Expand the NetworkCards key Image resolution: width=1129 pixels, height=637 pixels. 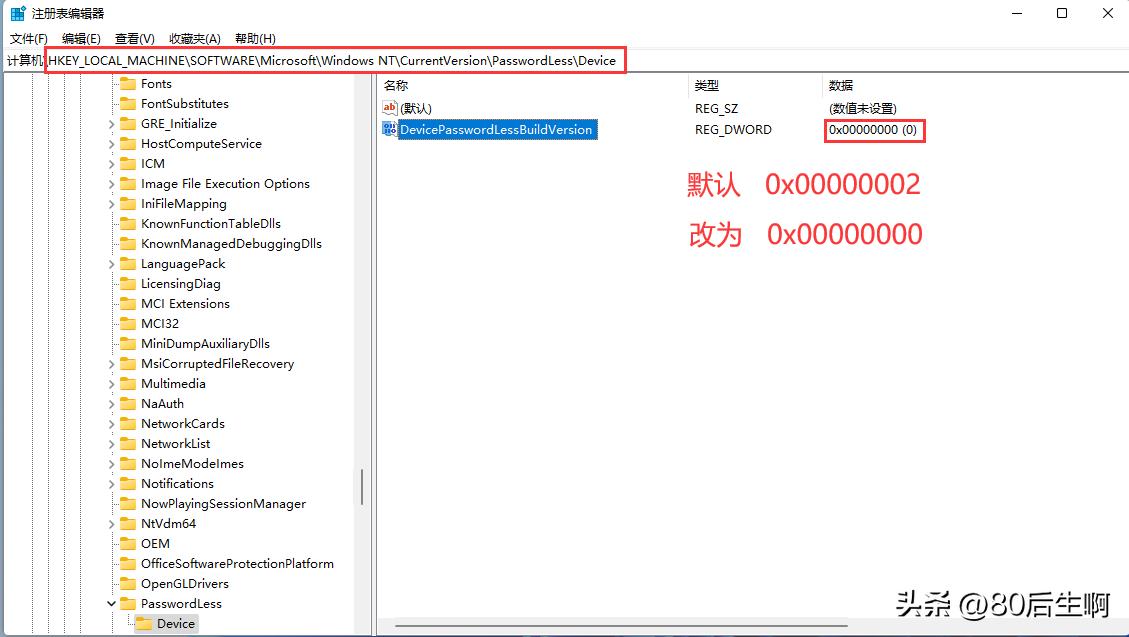pos(110,423)
